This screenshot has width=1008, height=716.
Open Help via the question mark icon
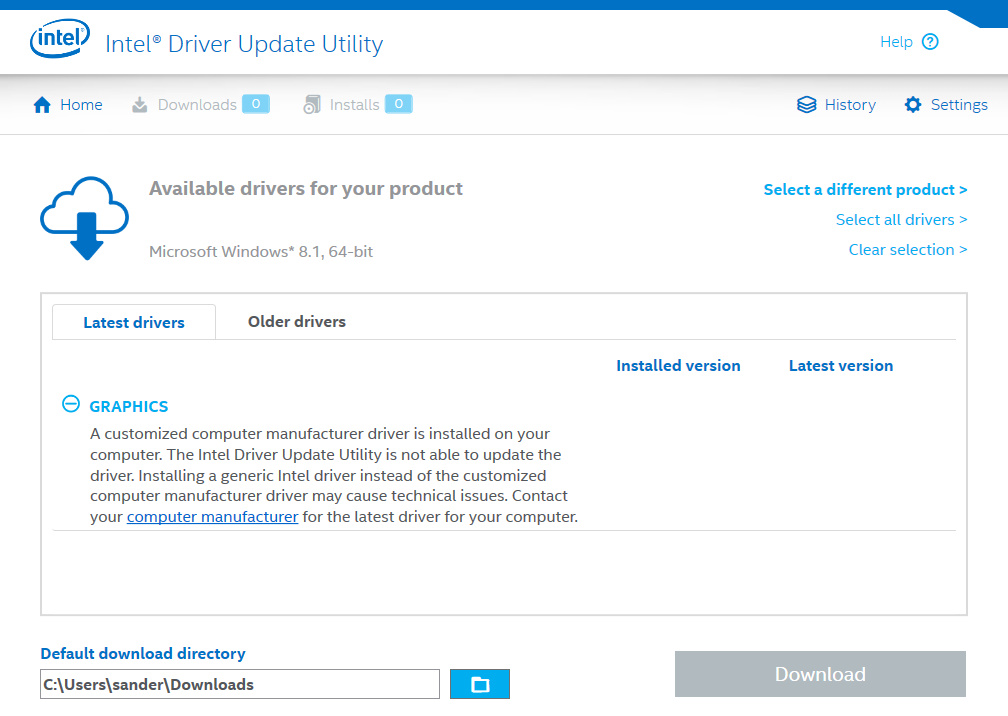[930, 42]
